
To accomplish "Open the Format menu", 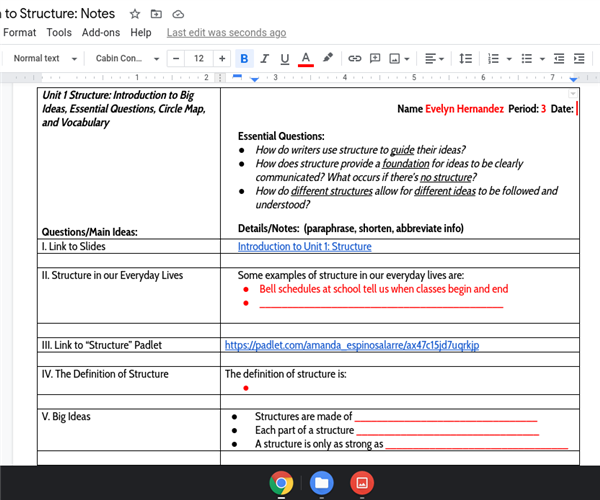I will 19,33.
